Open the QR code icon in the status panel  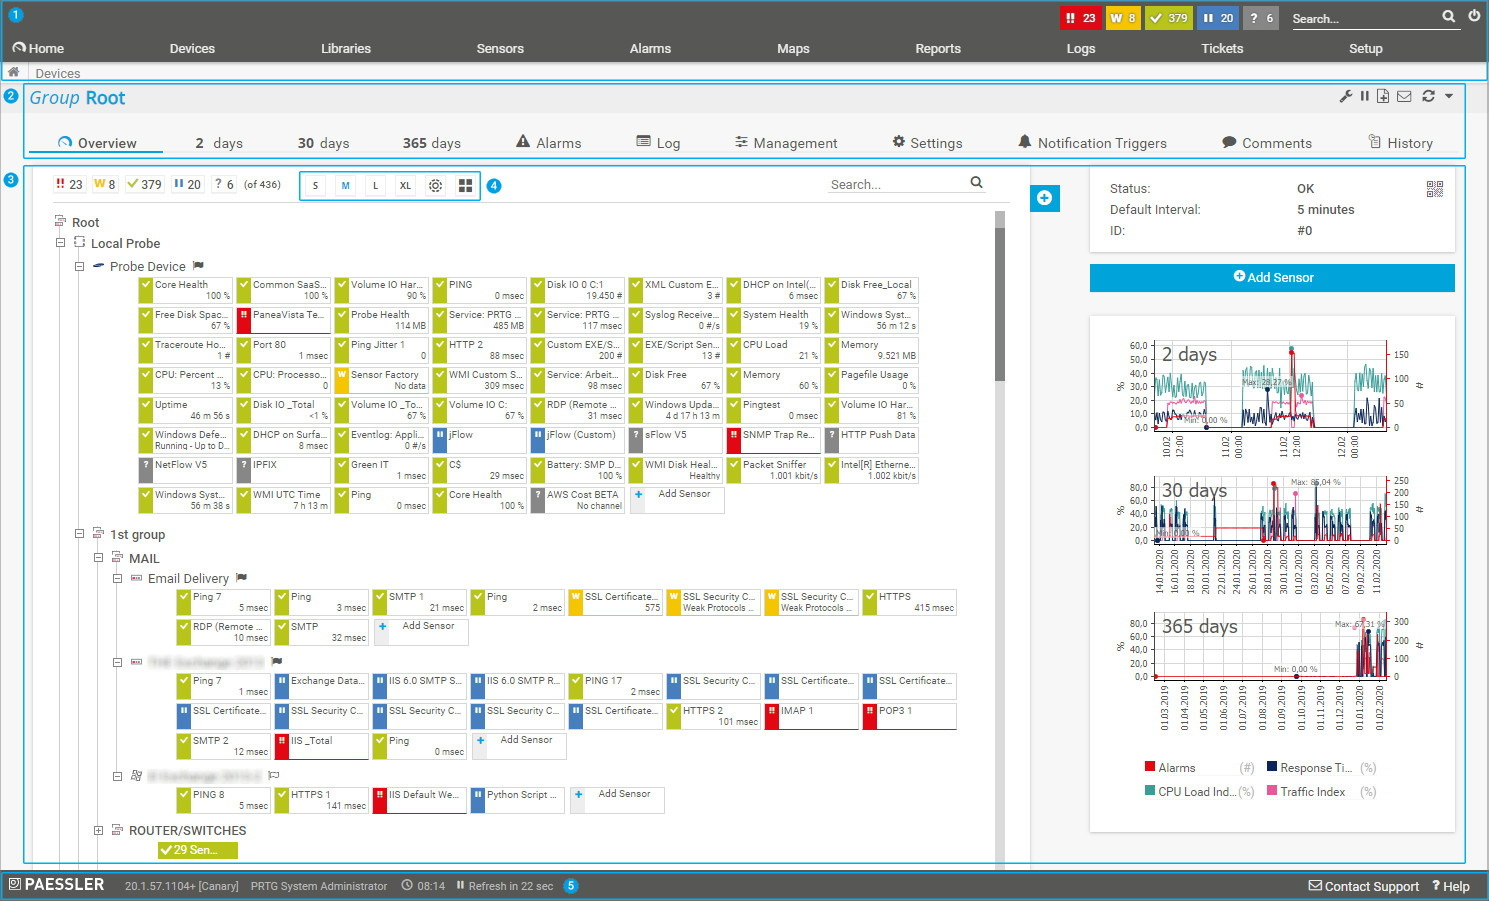click(1434, 189)
